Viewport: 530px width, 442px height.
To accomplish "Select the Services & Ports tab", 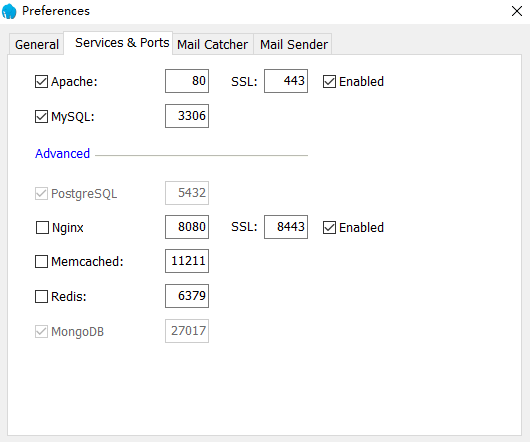I will point(122,43).
